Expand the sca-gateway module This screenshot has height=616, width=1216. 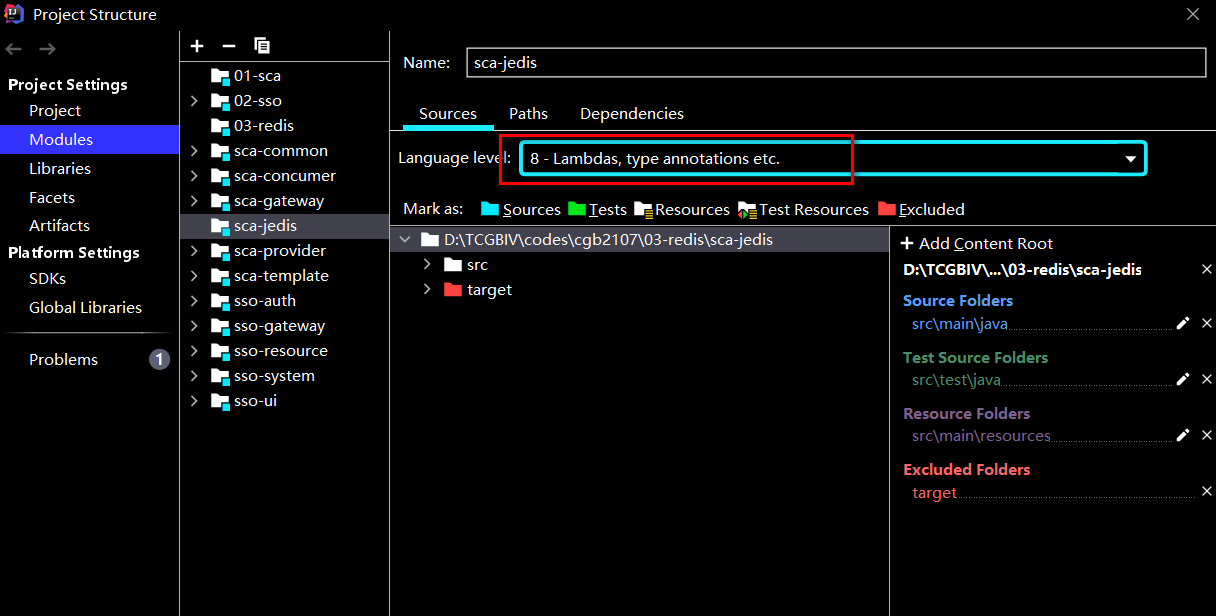pos(194,201)
